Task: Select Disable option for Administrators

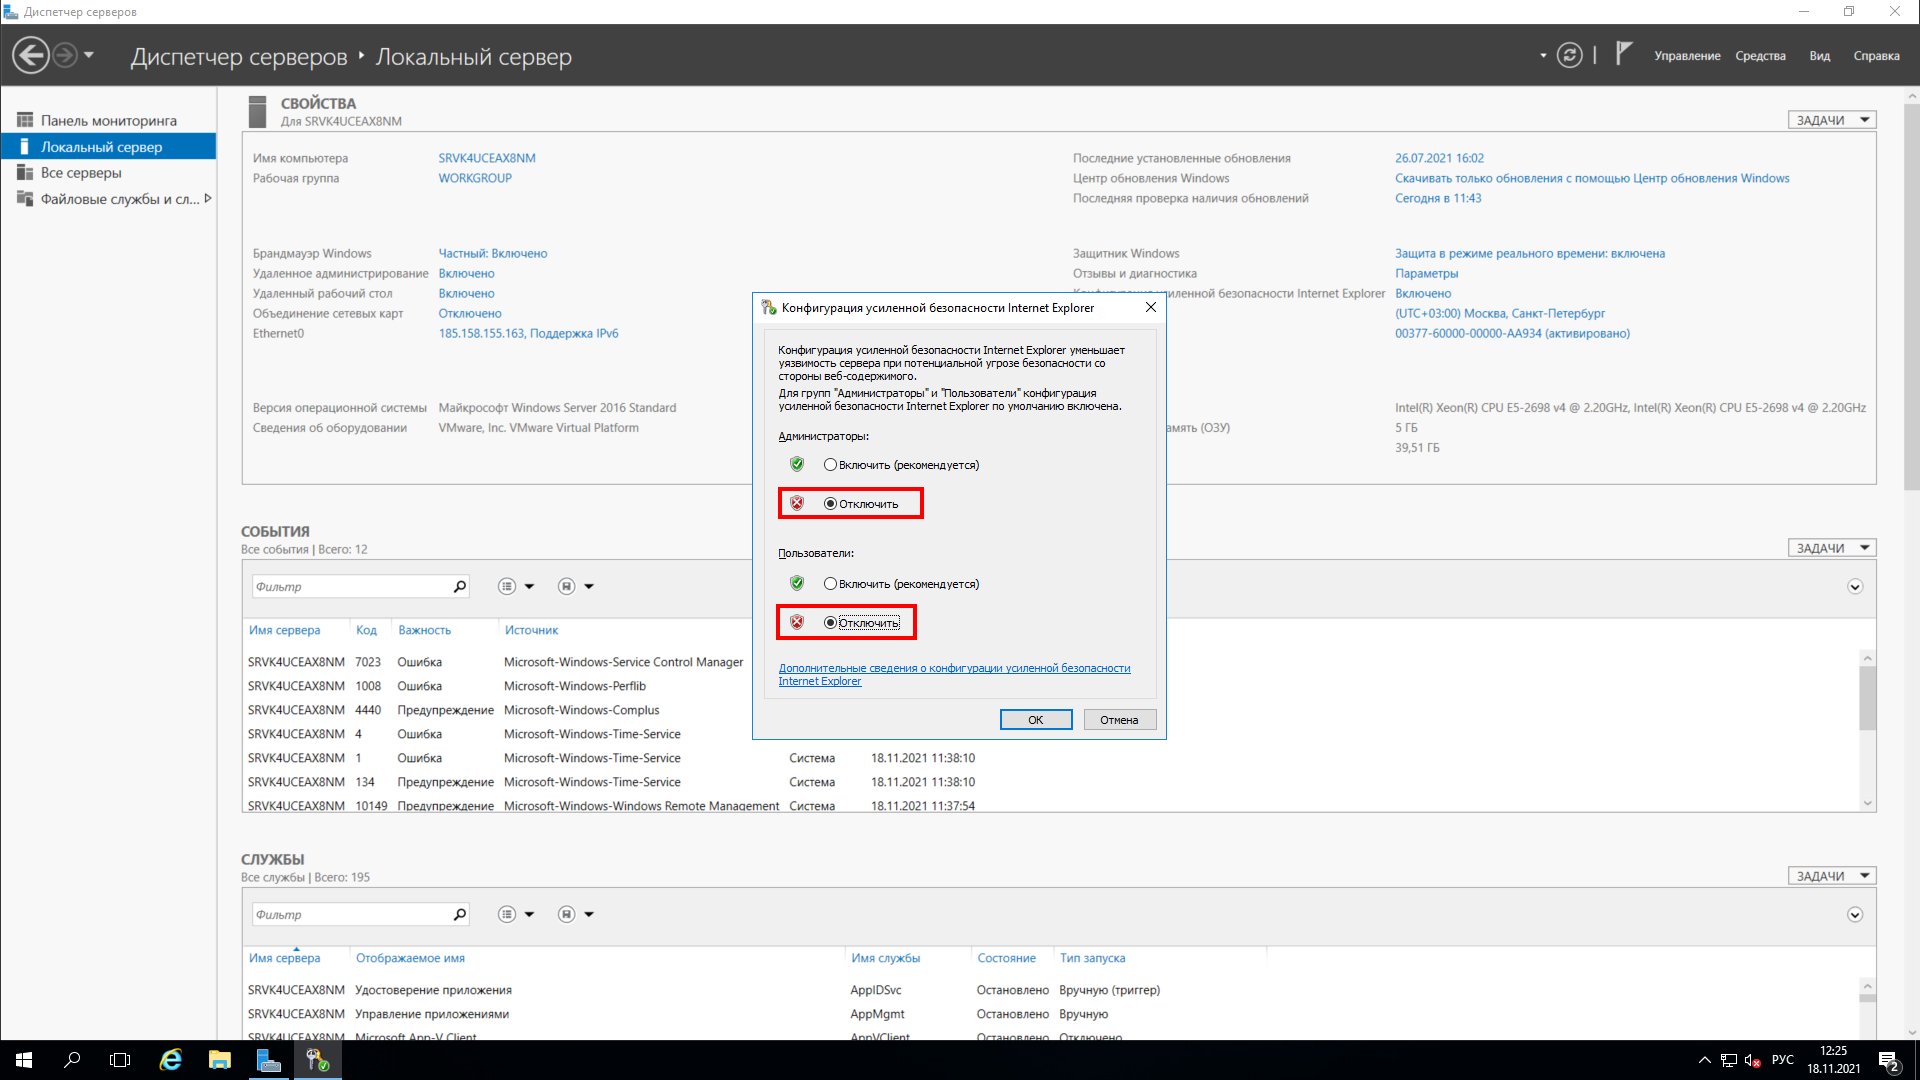Action: [x=830, y=504]
